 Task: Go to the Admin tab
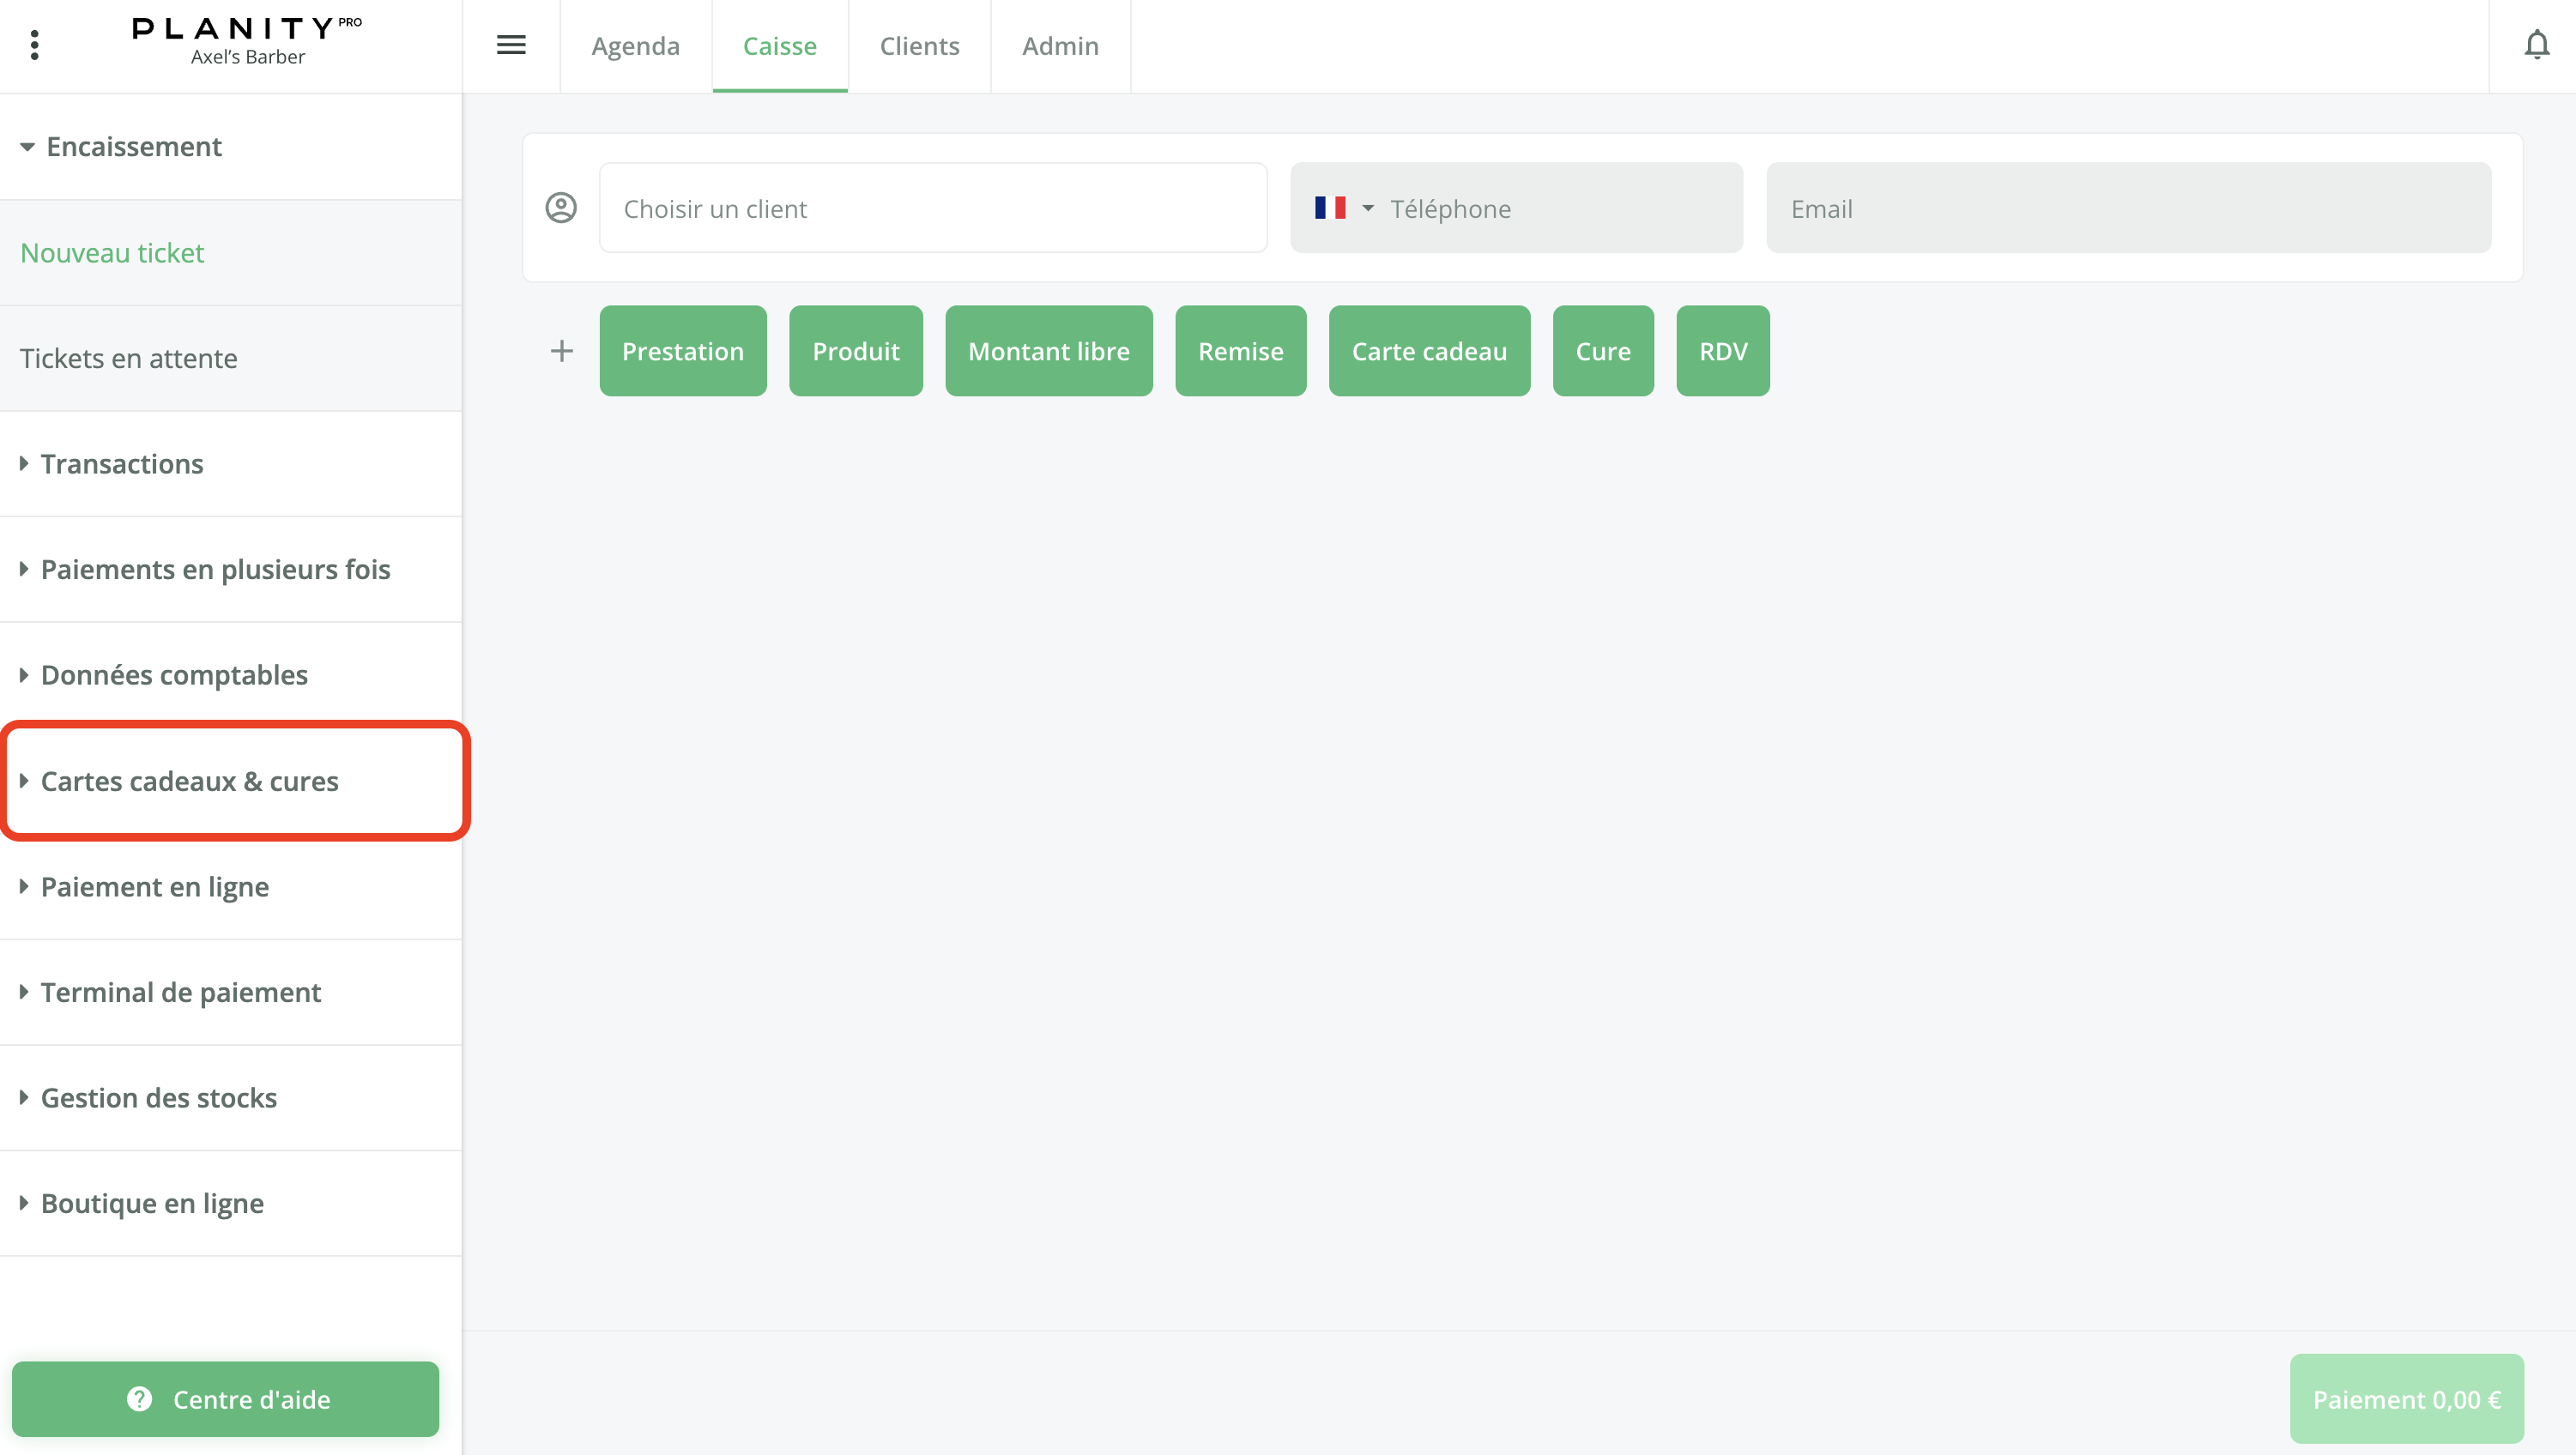pyautogui.click(x=1060, y=46)
